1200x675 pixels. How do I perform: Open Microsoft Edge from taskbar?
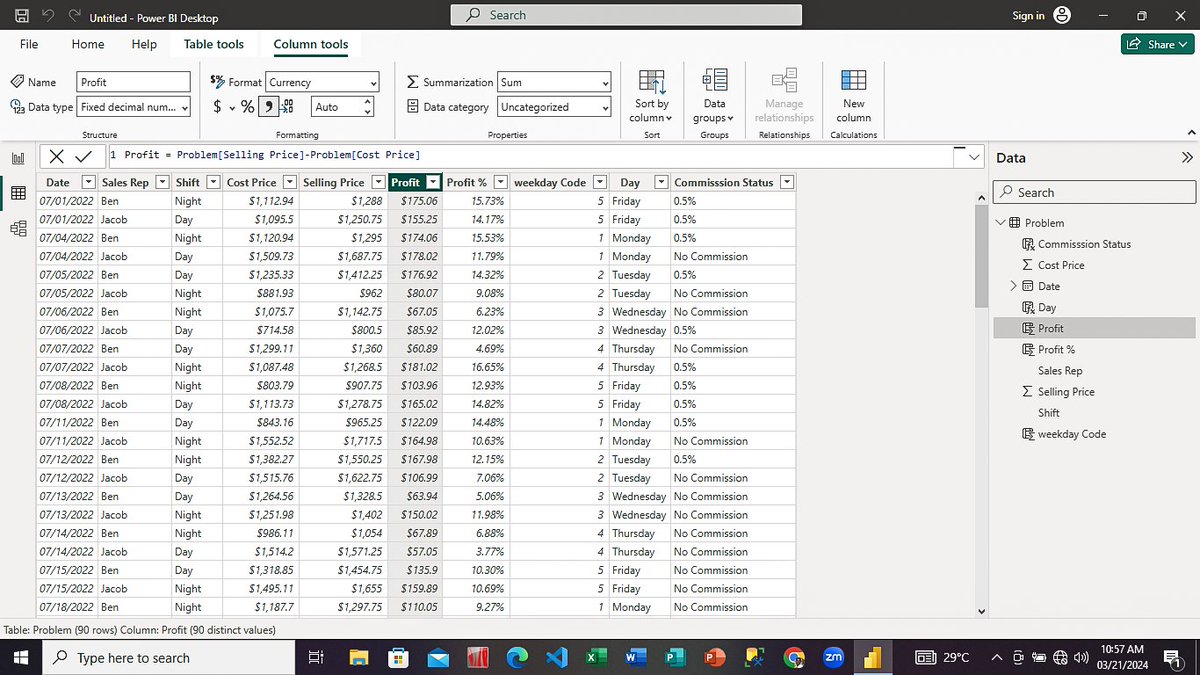(x=517, y=657)
